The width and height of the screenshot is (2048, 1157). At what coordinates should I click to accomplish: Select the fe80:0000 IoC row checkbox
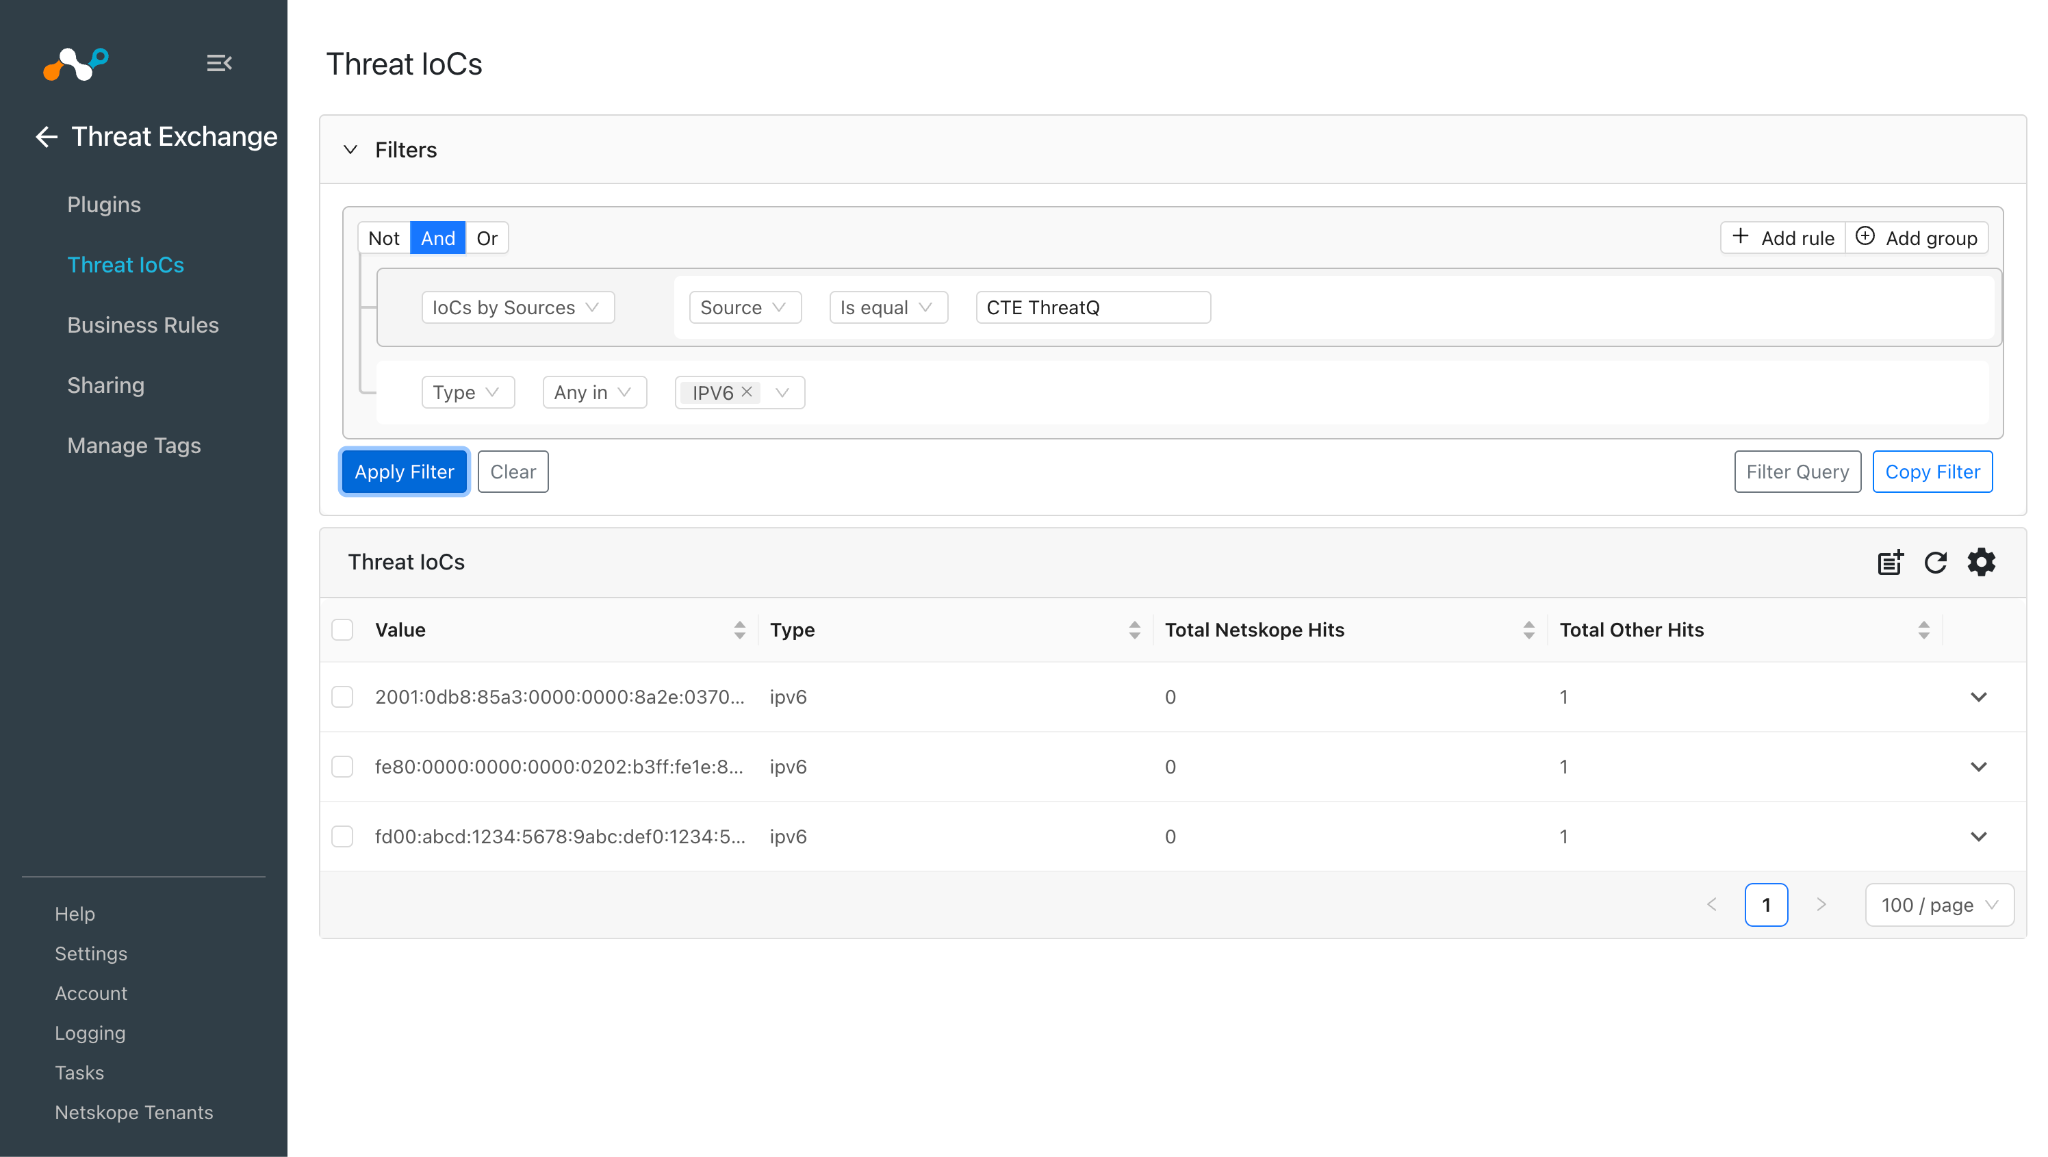click(x=342, y=767)
